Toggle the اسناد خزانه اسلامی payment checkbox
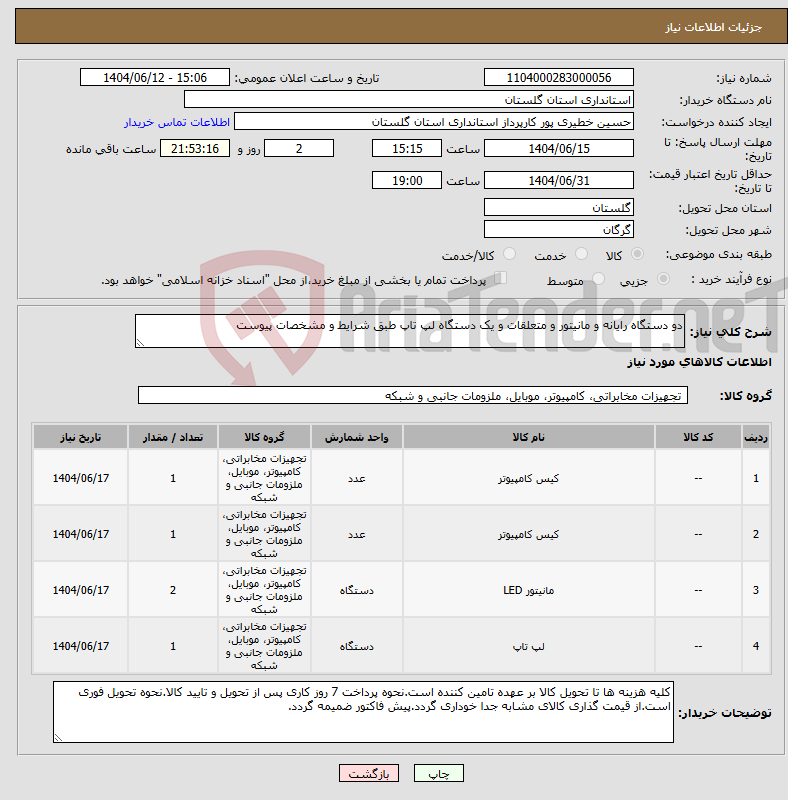This screenshot has width=788, height=800. pyautogui.click(x=501, y=278)
